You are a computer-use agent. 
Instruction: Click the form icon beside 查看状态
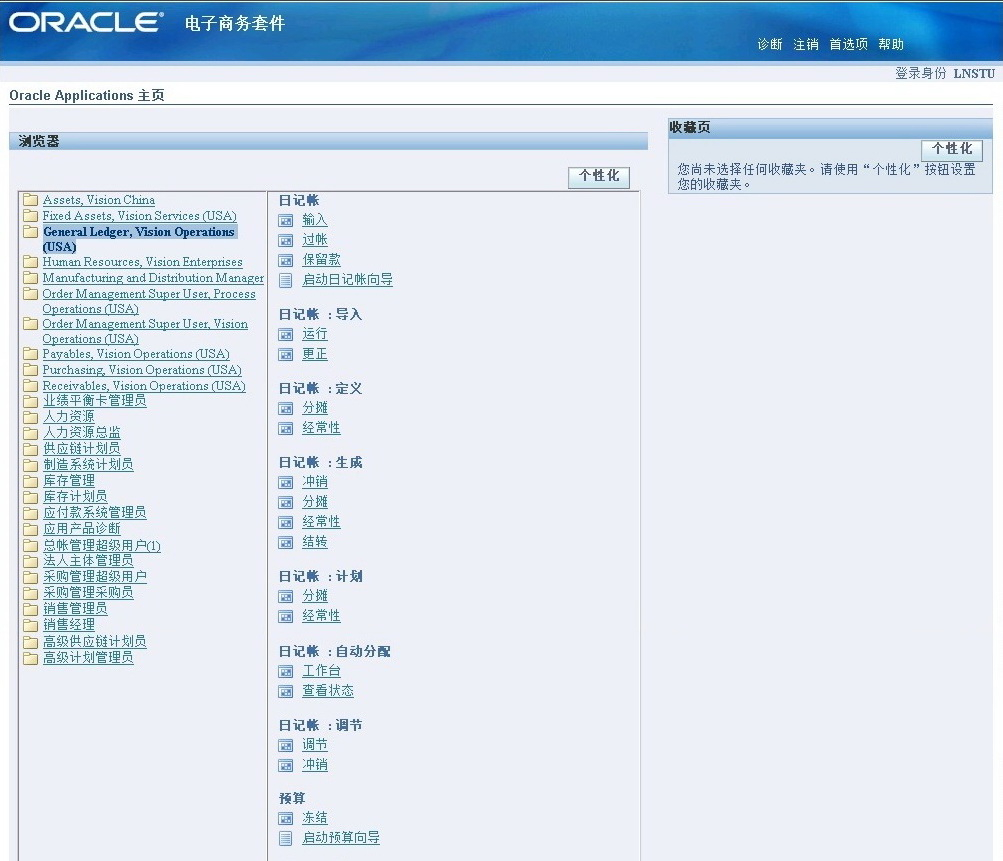click(x=285, y=691)
